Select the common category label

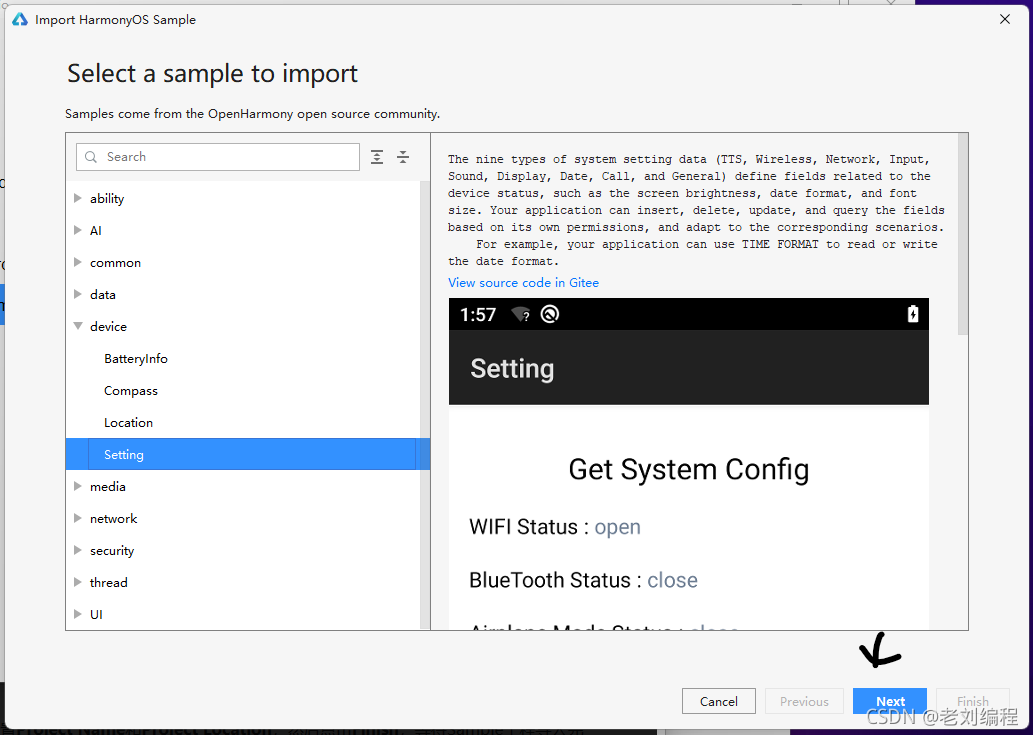point(115,262)
